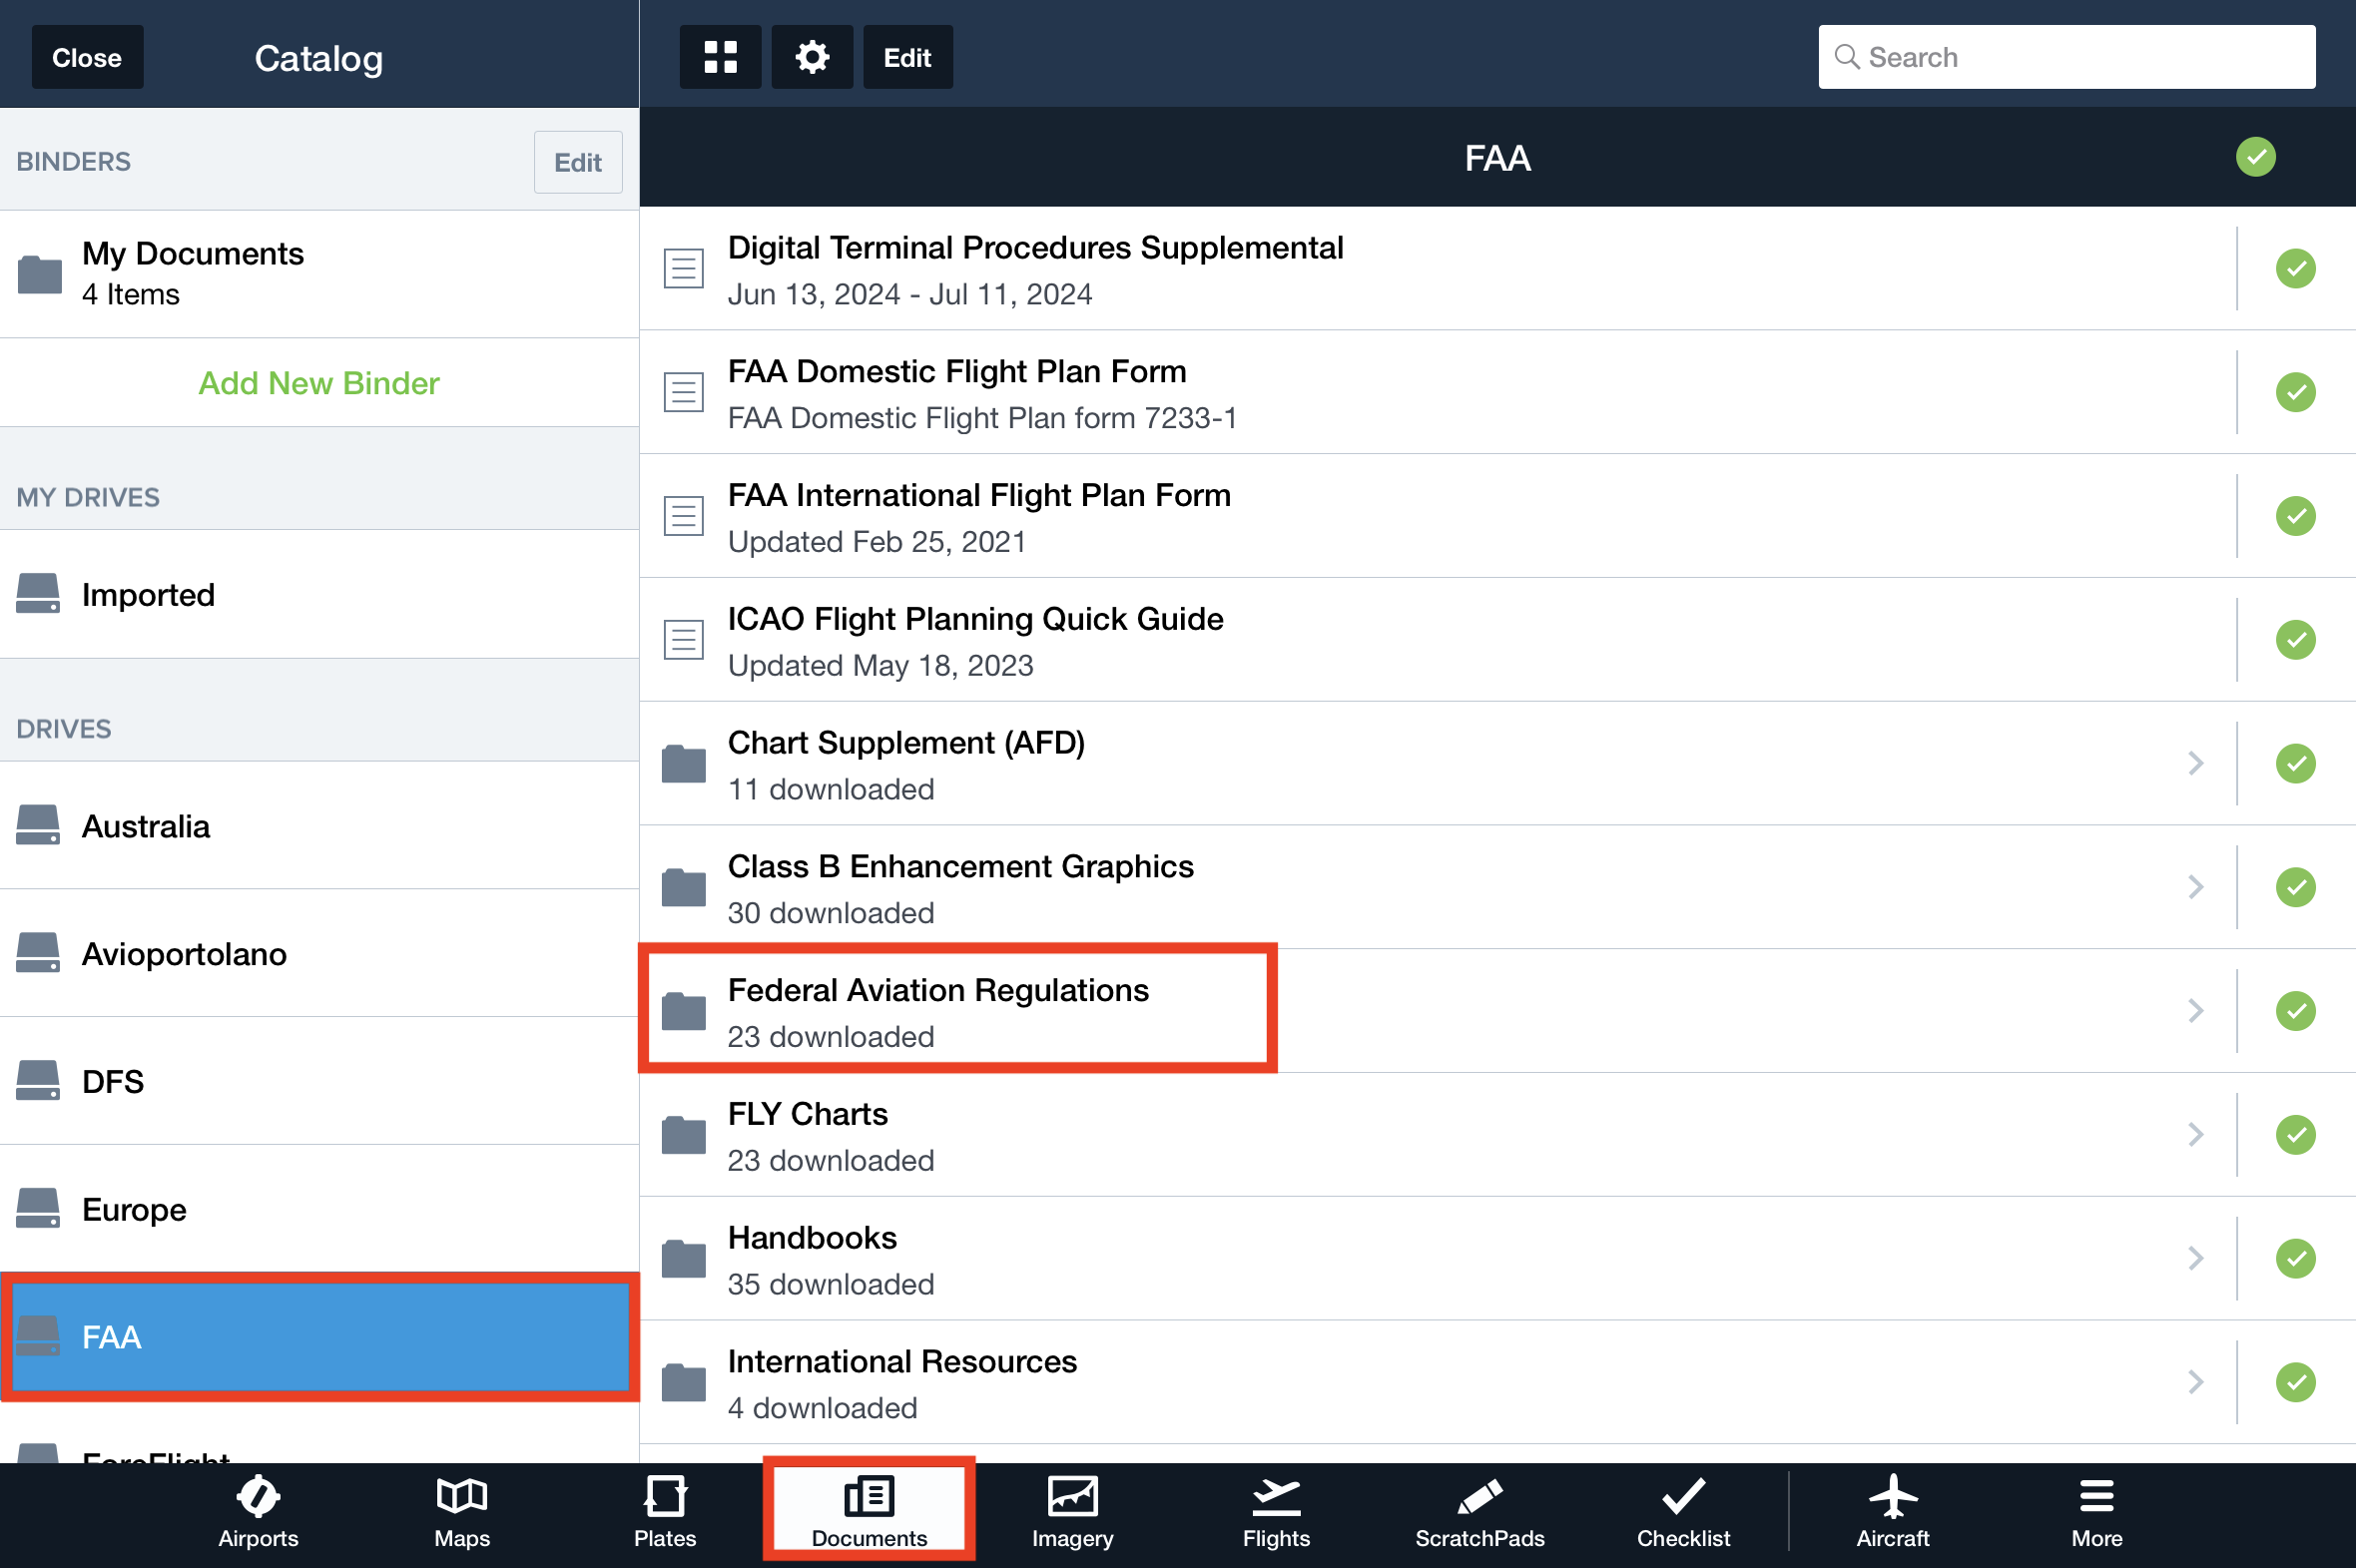
Task: Open 'FLY Charts' folder title
Action: [x=807, y=1114]
